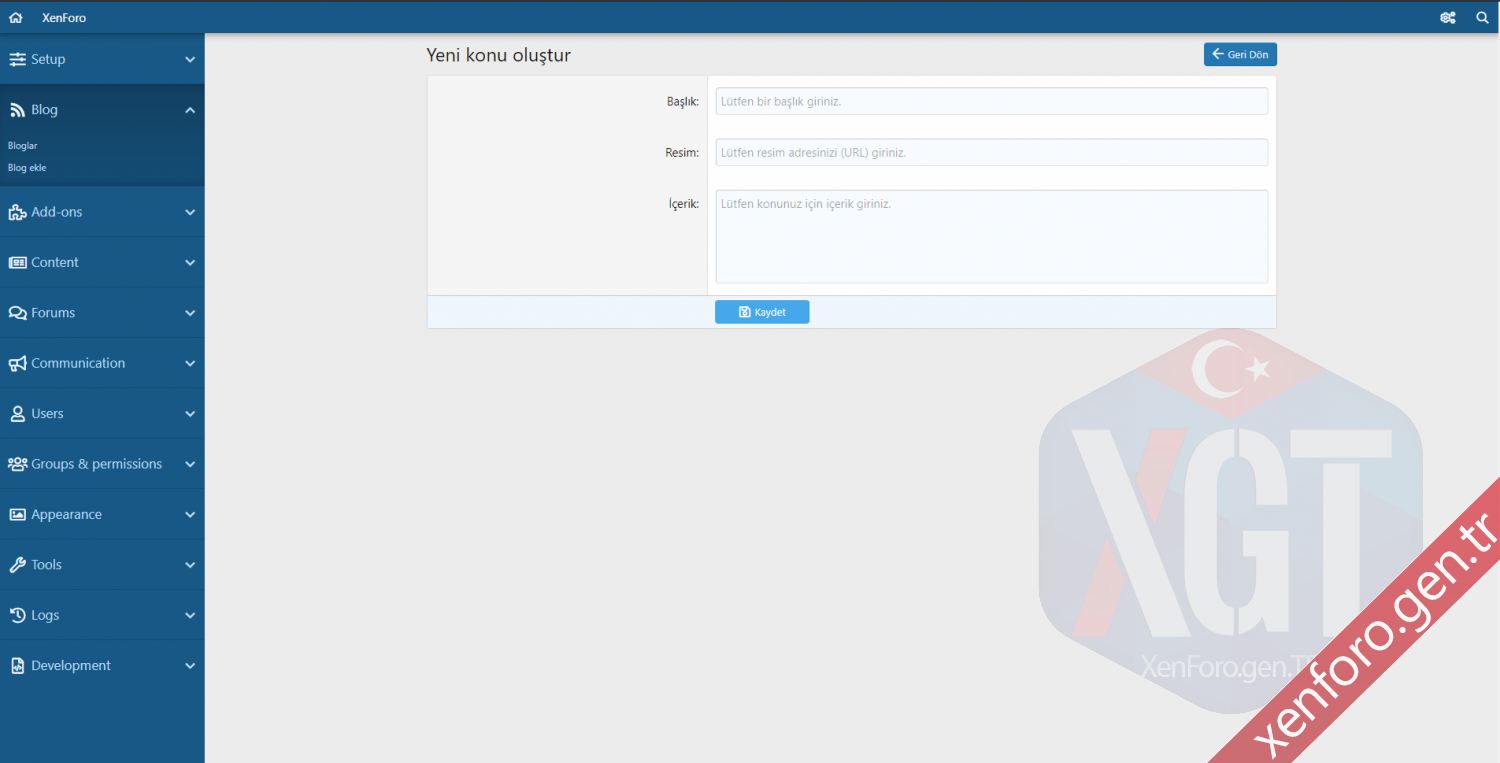
Task: Click the Add-ons puzzle piece icon
Action: click(17, 212)
